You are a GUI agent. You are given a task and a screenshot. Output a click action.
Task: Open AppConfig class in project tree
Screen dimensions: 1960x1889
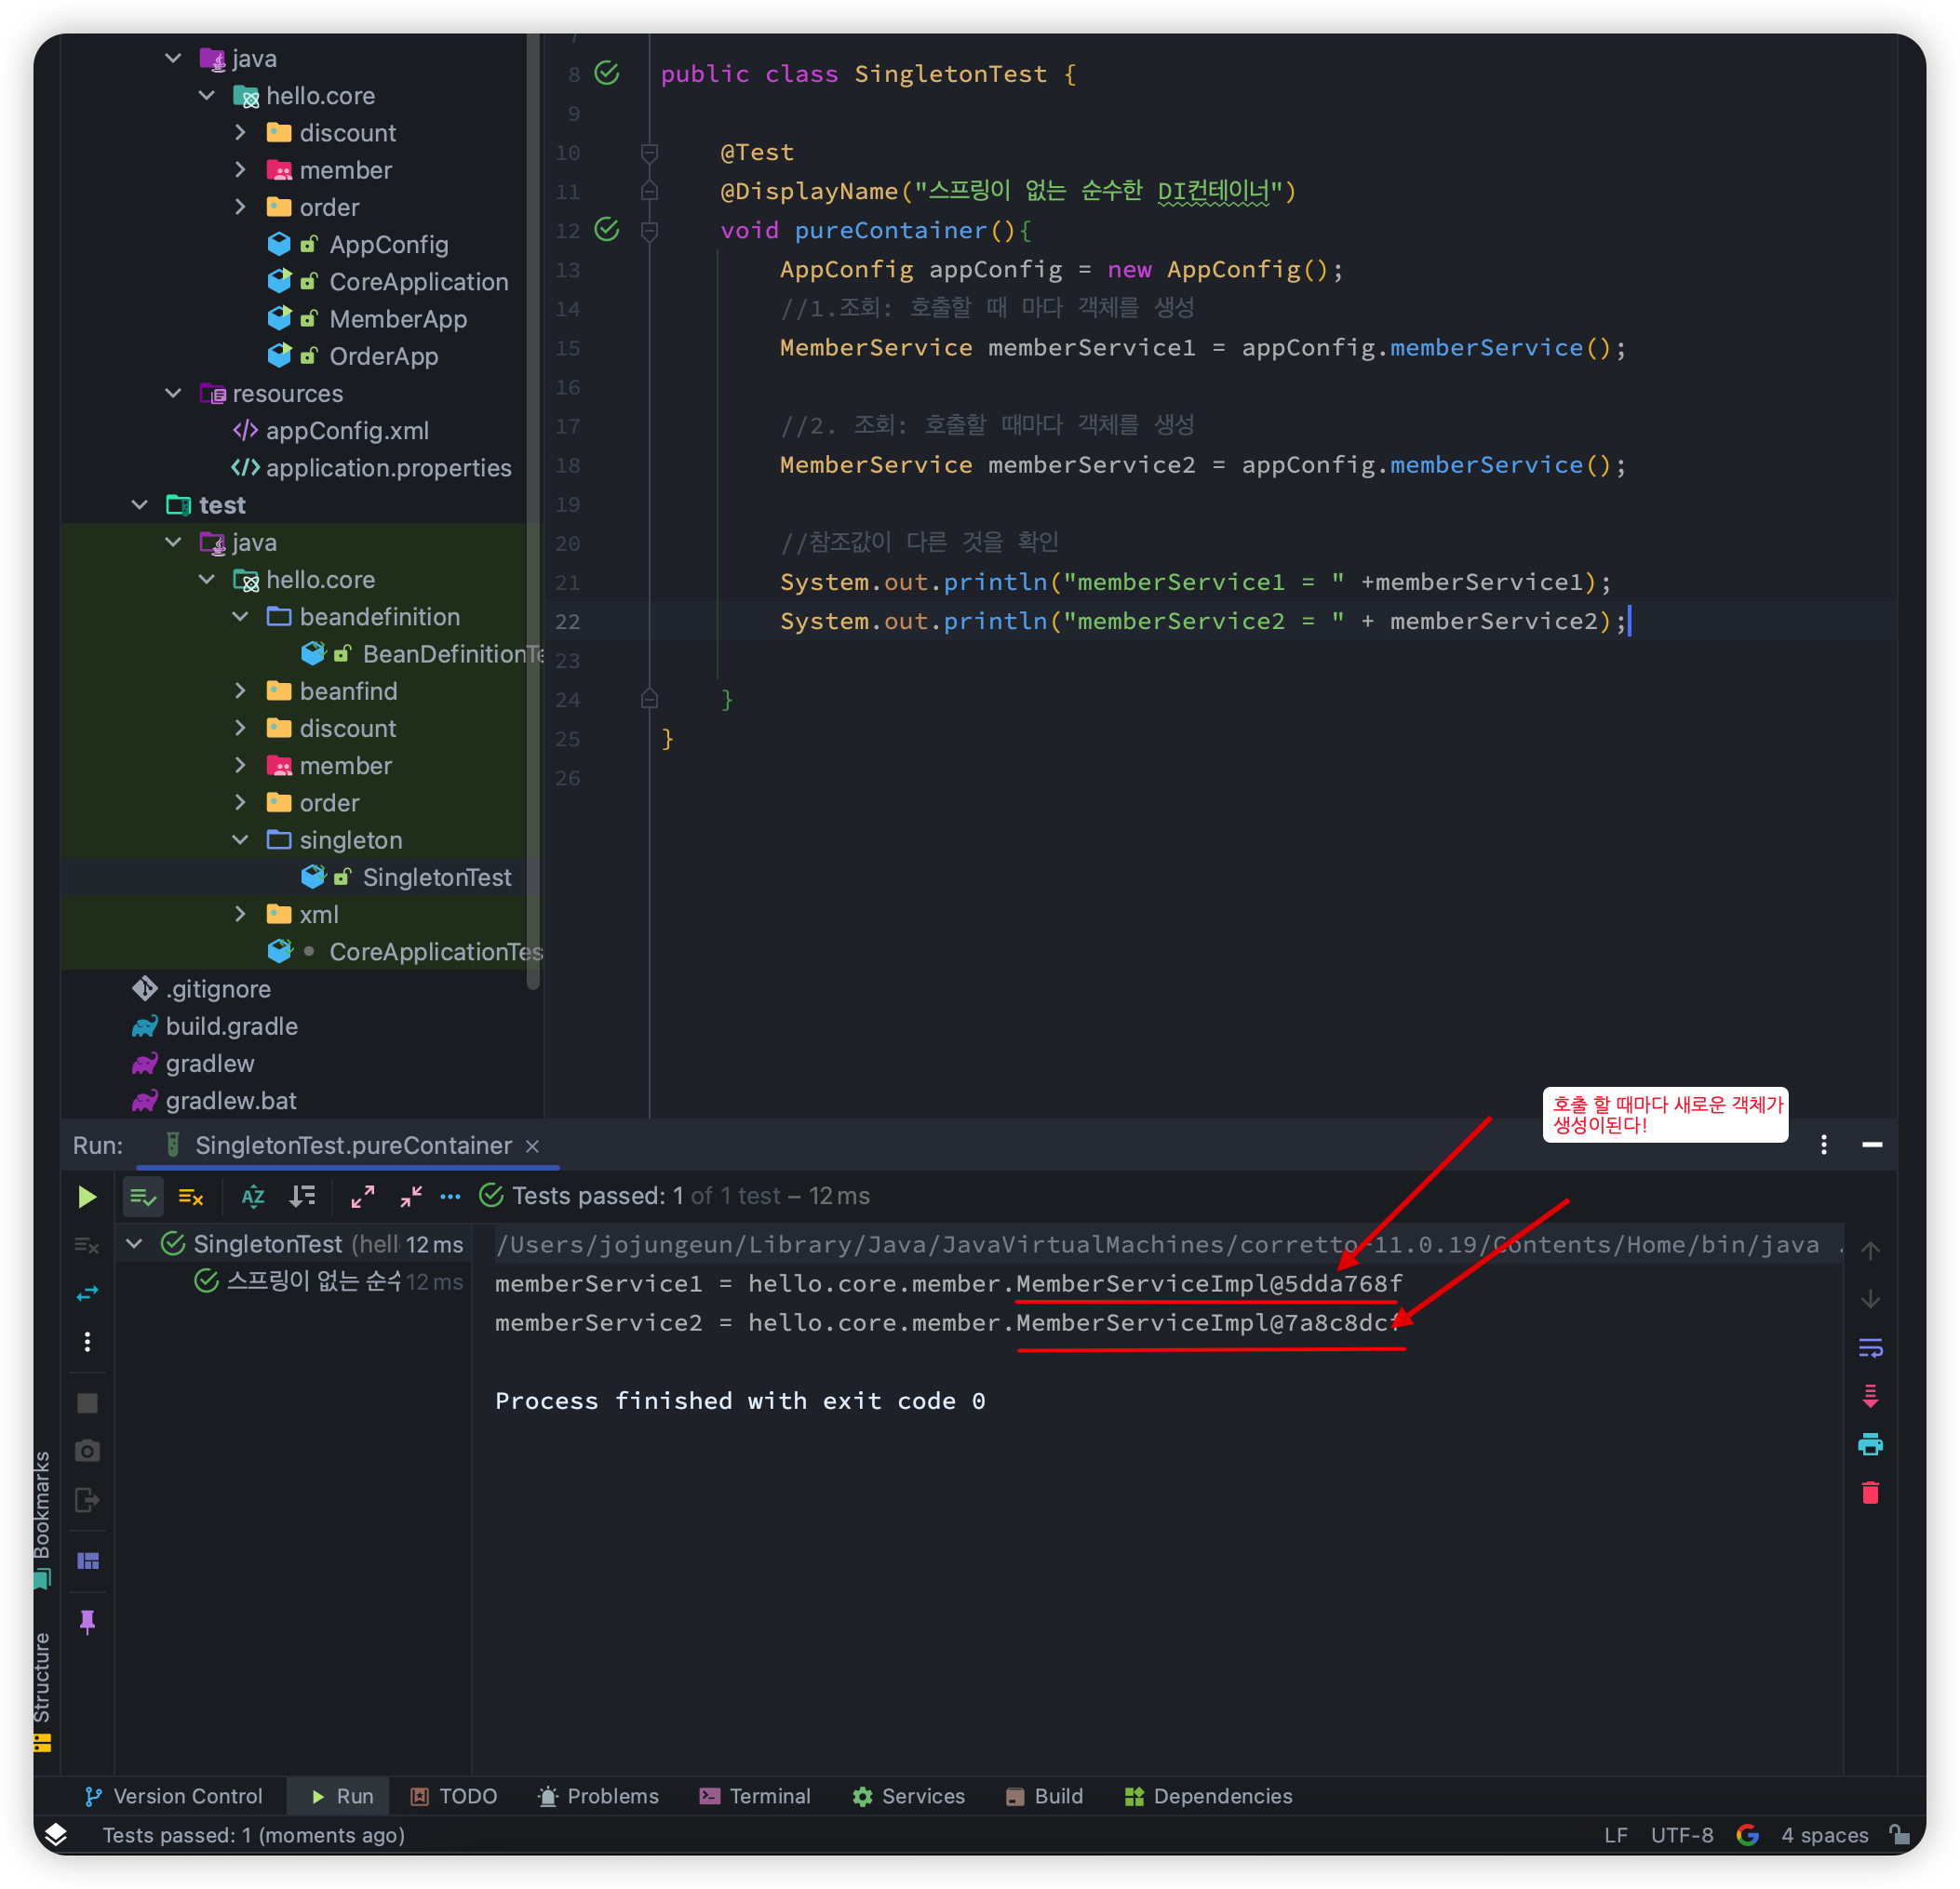[388, 245]
